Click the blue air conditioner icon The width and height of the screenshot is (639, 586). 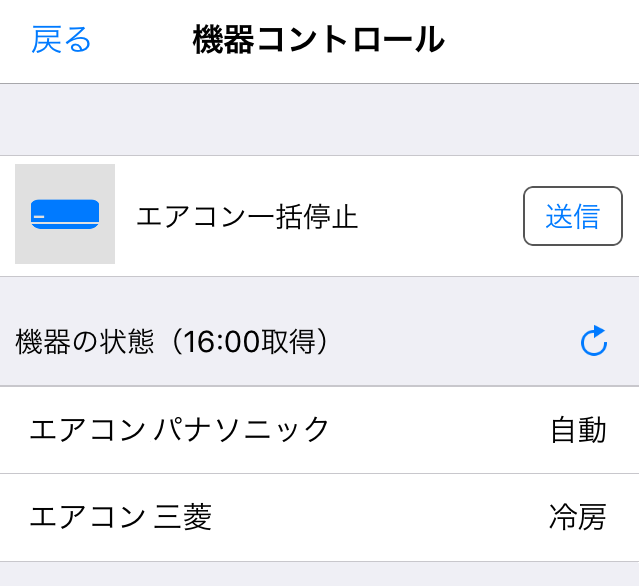point(65,214)
